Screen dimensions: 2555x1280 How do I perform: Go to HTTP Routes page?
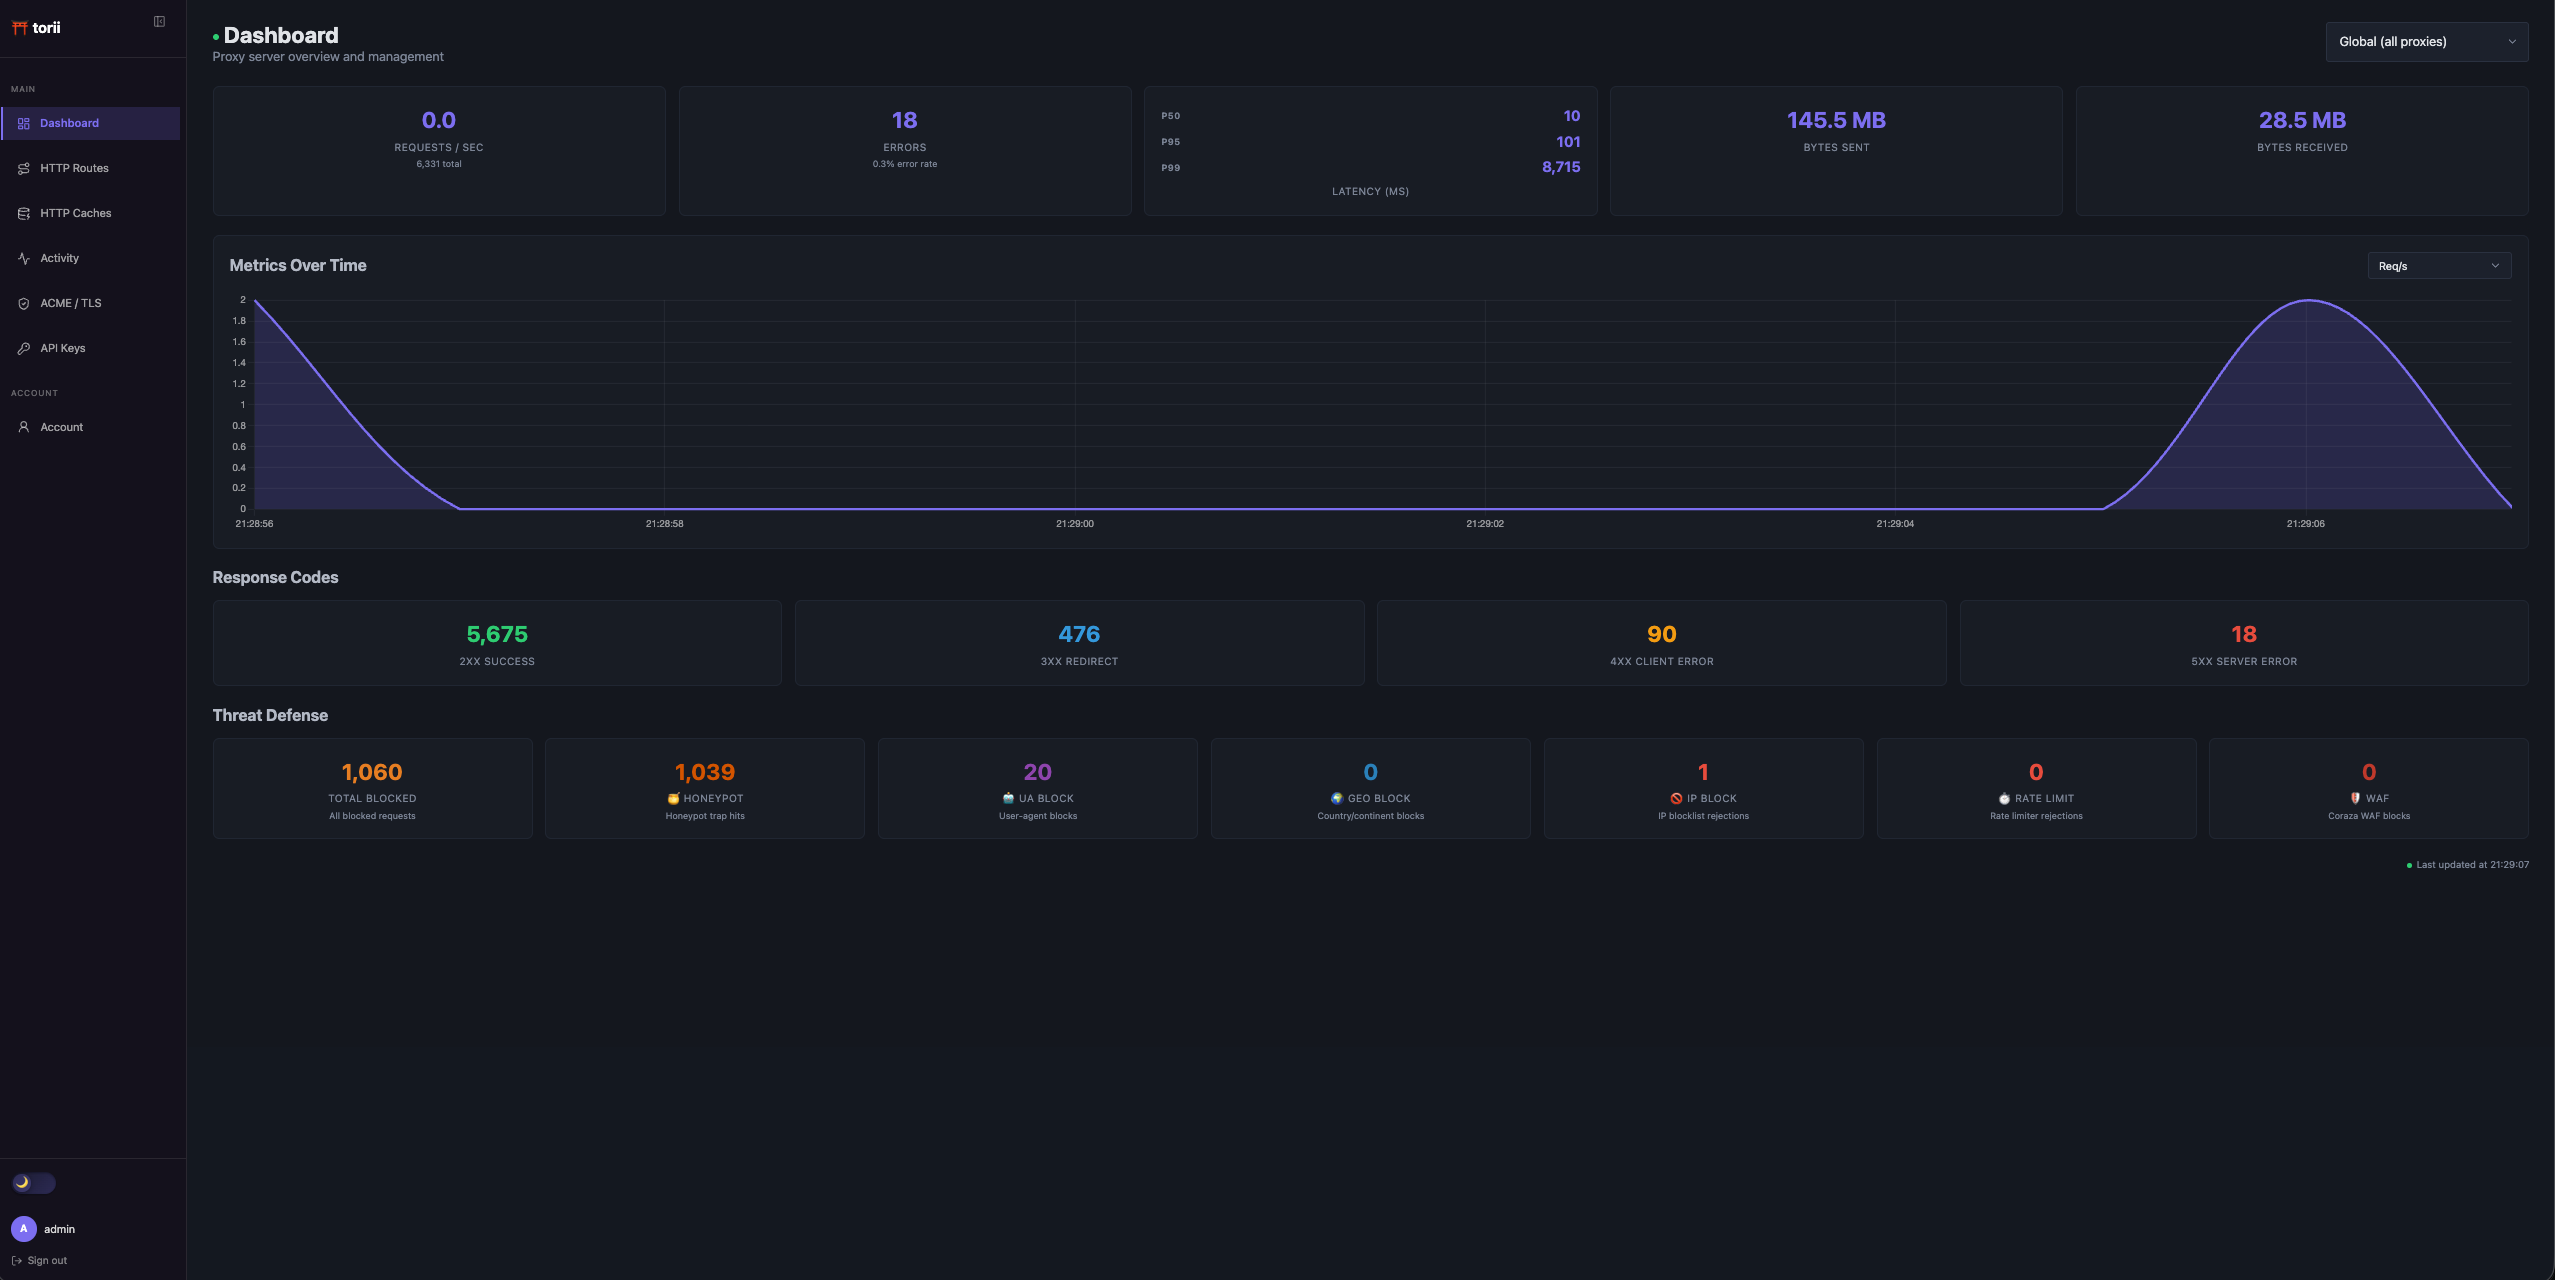click(91, 169)
